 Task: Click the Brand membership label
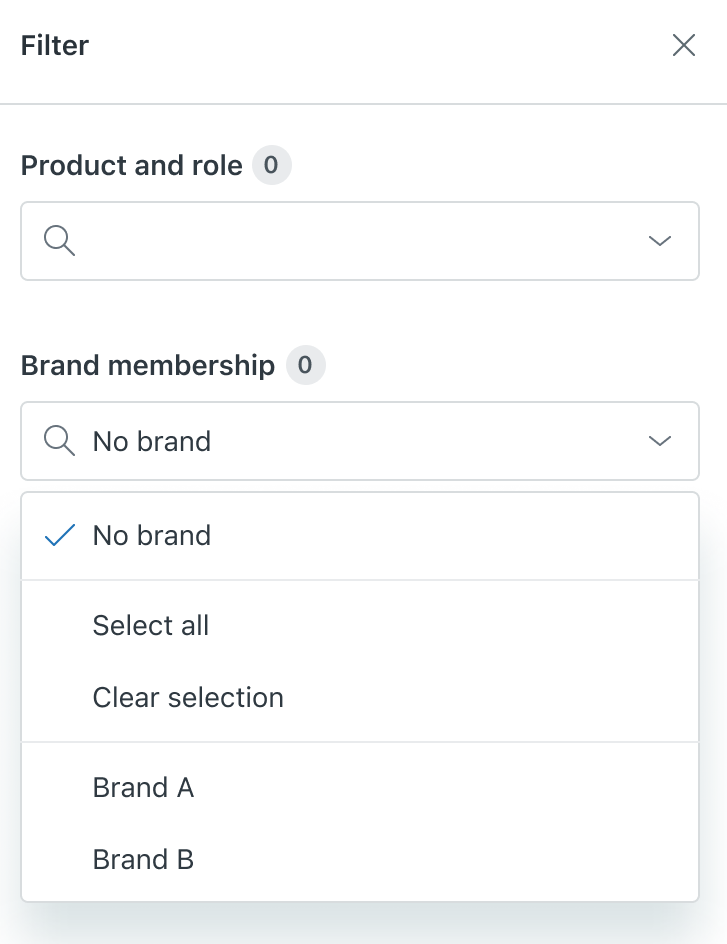point(148,365)
